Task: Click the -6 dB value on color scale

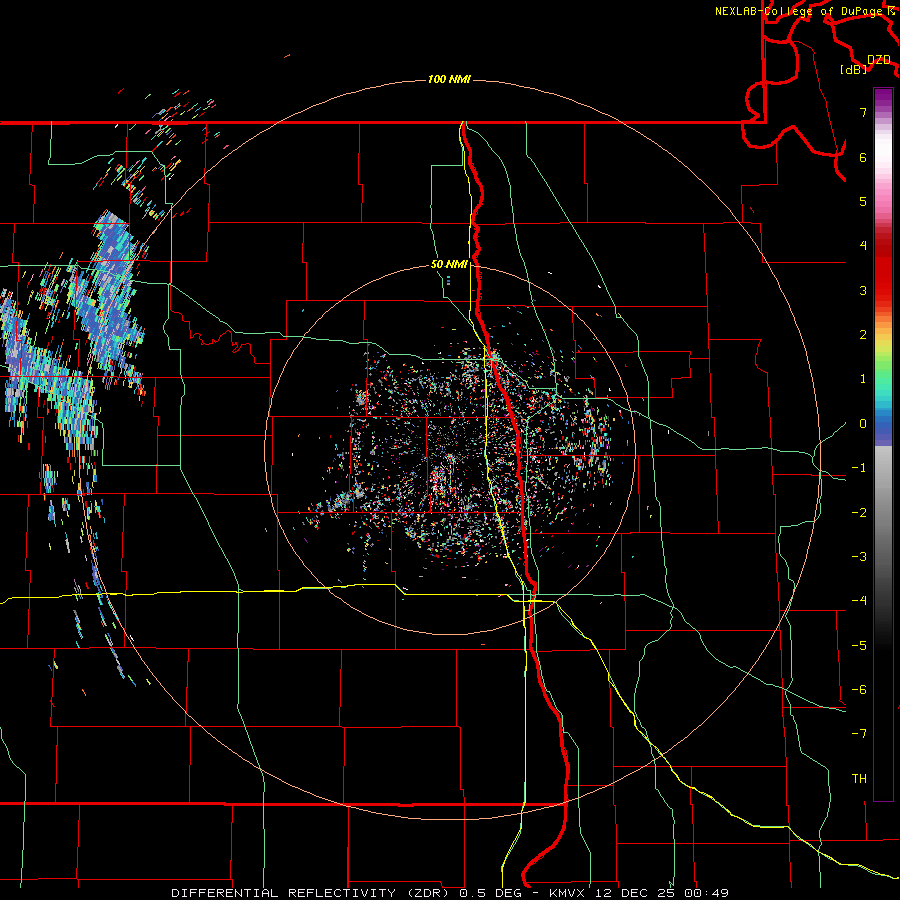Action: [859, 690]
